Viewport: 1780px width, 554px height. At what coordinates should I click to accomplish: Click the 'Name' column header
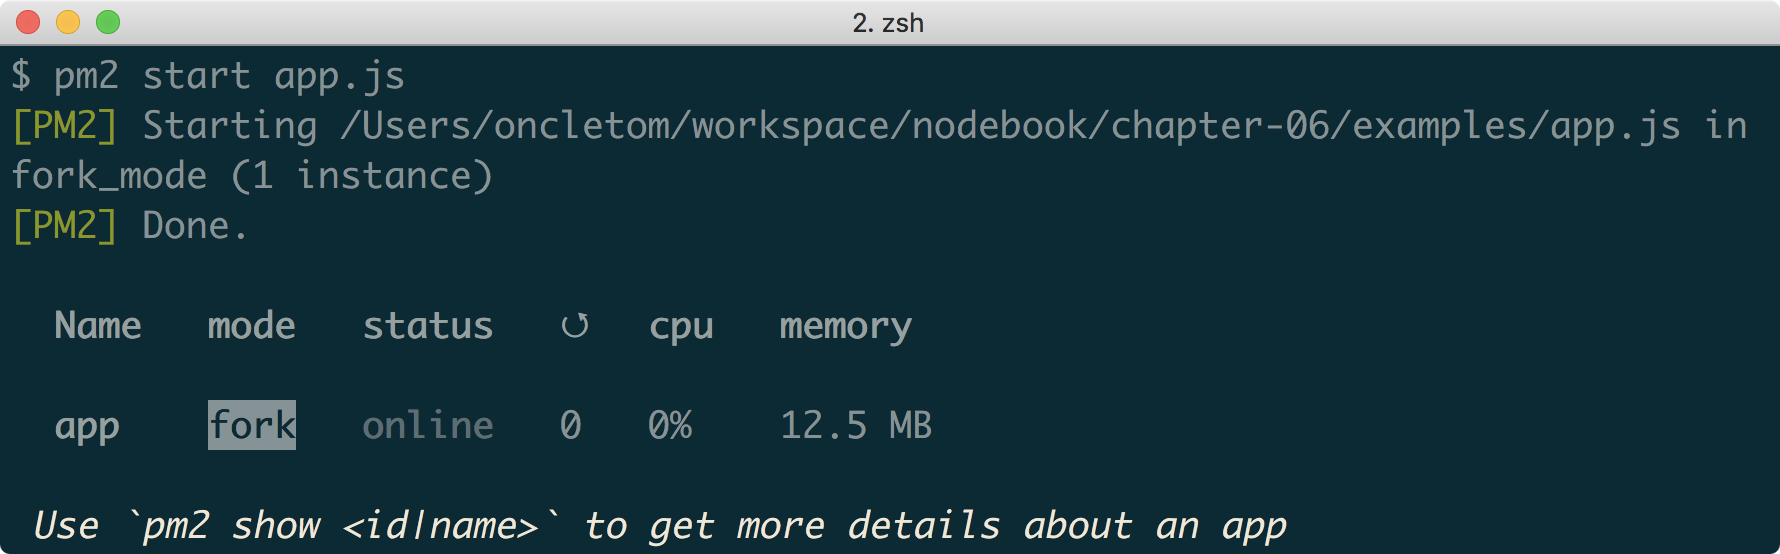[98, 326]
